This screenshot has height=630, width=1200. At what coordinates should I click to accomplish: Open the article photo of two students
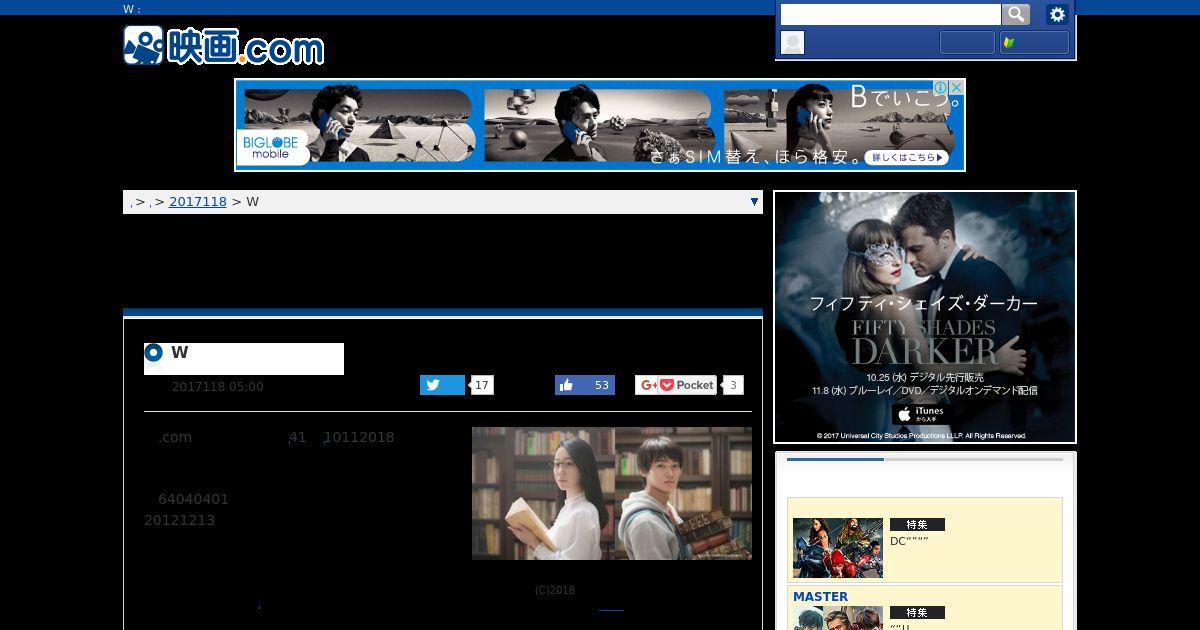(x=612, y=493)
